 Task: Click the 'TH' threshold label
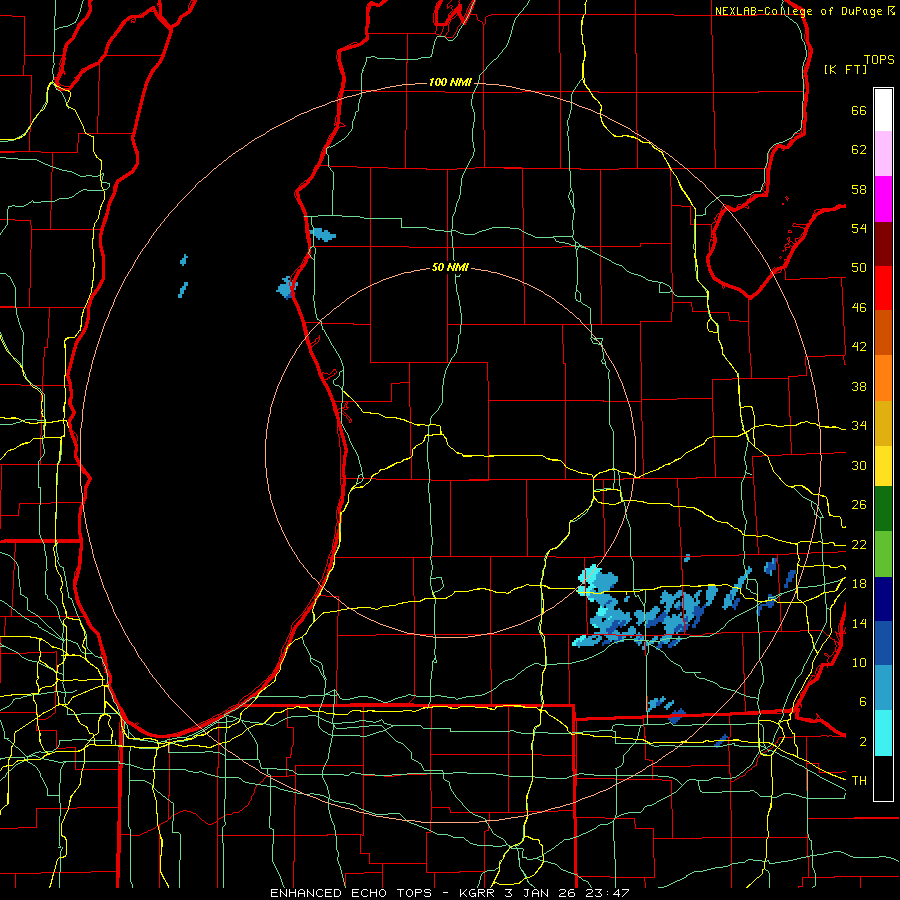pyautogui.click(x=859, y=781)
